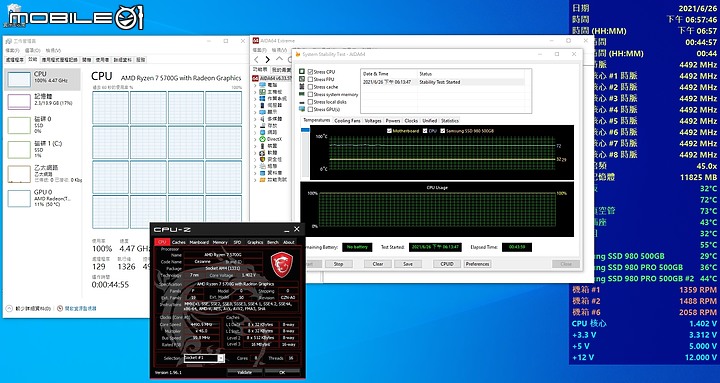The height and width of the screenshot is (383, 720).
Task: Click the 效能測試 benchmark folder icon in tree
Action: click(262, 180)
